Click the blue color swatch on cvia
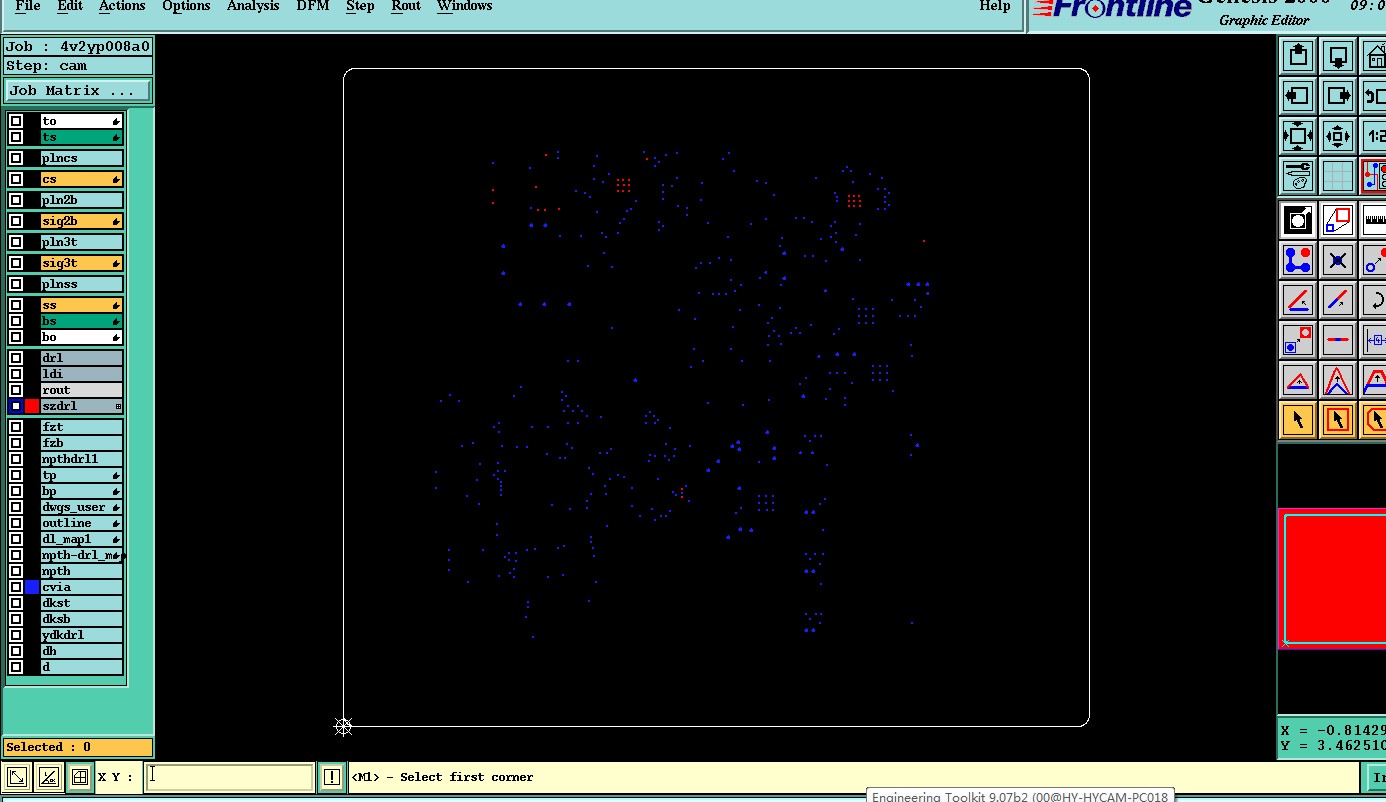The width and height of the screenshot is (1386, 802). pos(32,587)
